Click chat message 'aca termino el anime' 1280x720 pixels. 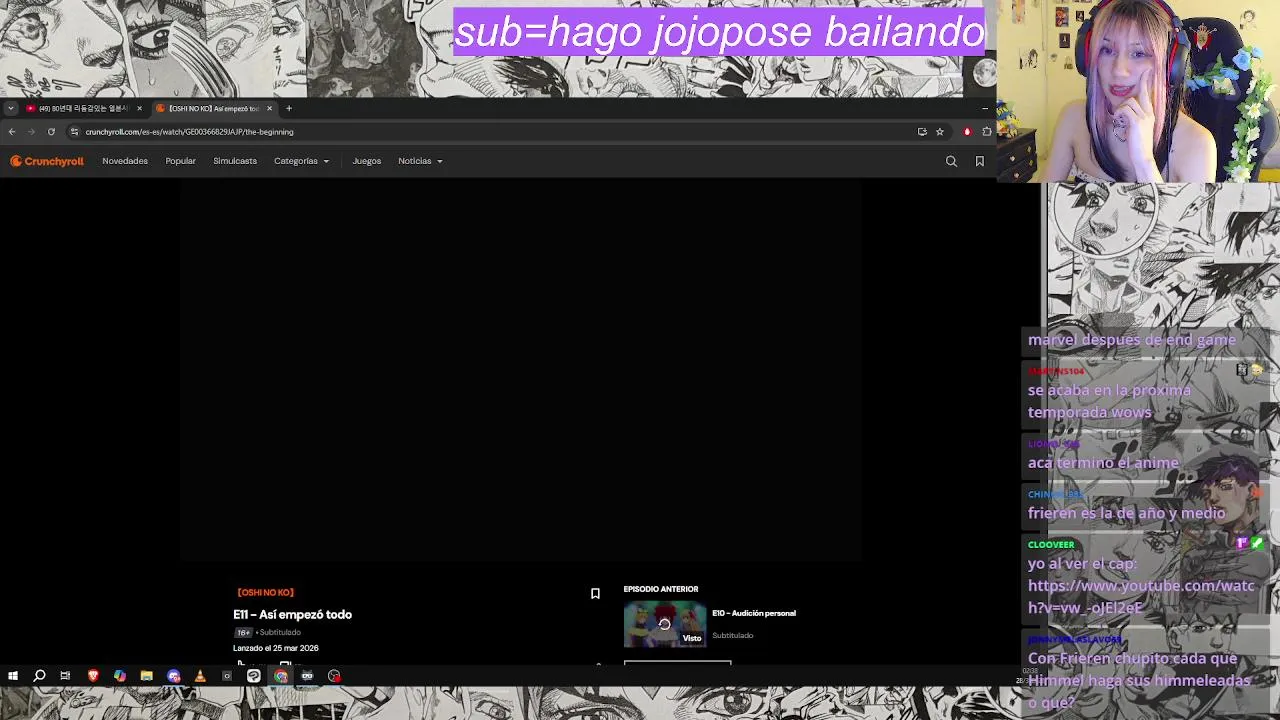click(x=1103, y=463)
